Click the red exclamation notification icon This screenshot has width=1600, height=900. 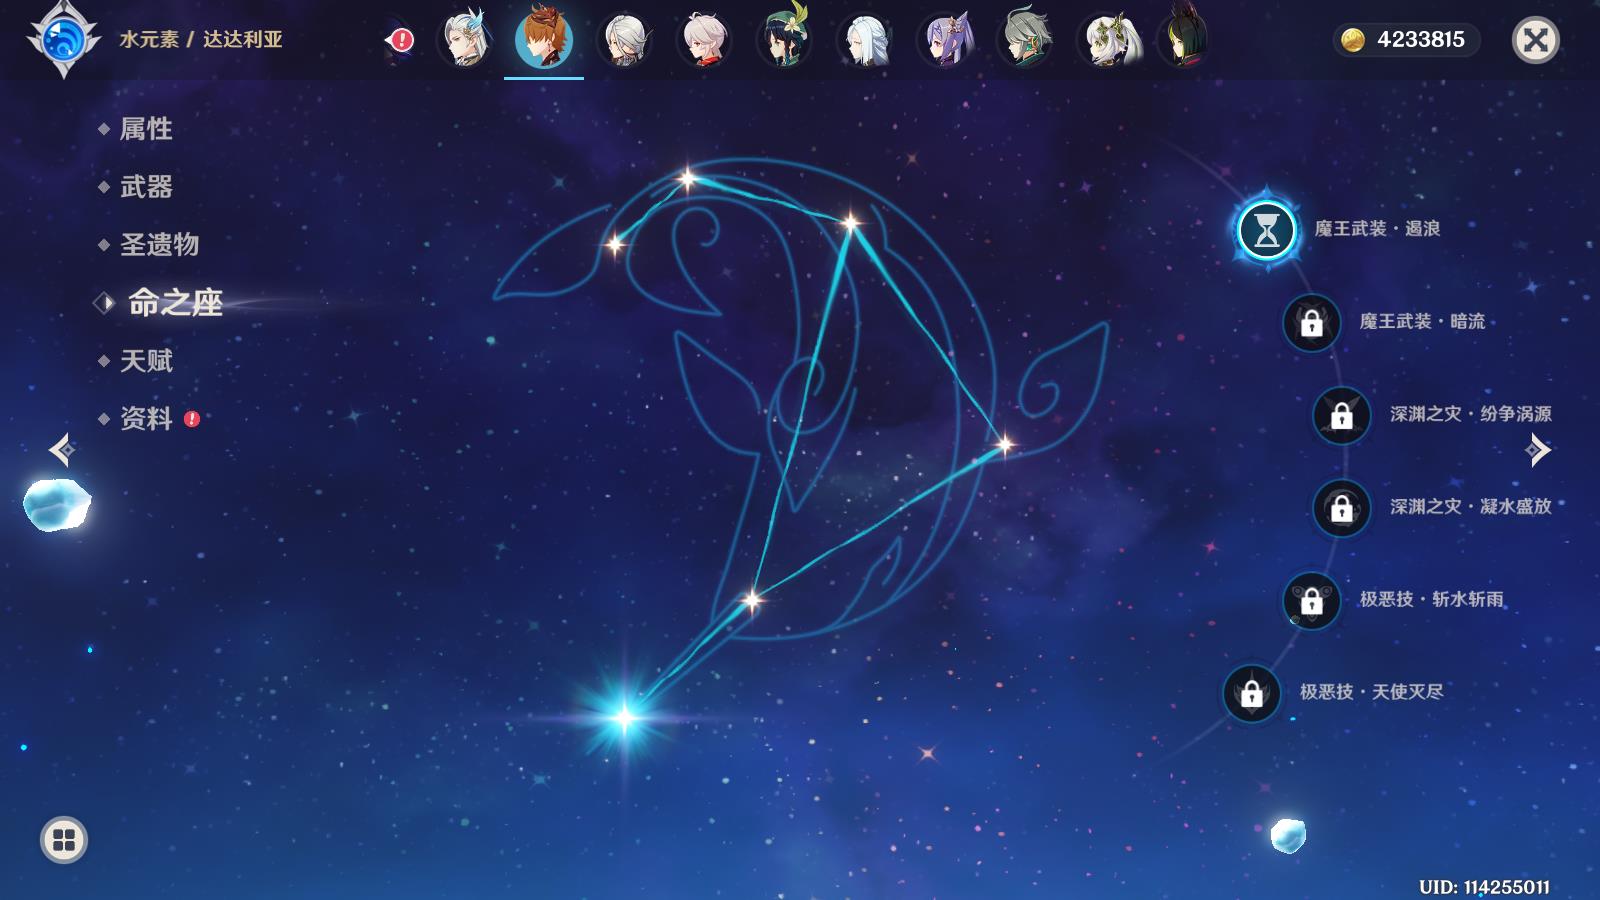click(x=401, y=40)
